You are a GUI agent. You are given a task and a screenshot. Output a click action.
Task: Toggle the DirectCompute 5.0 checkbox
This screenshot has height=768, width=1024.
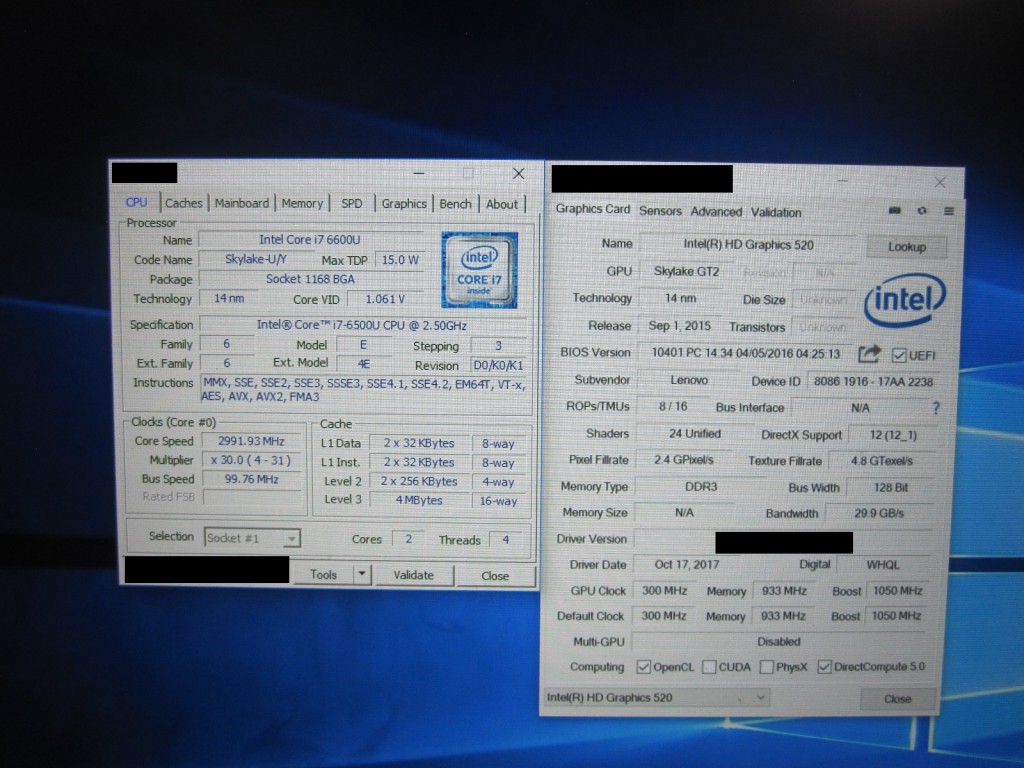[824, 667]
